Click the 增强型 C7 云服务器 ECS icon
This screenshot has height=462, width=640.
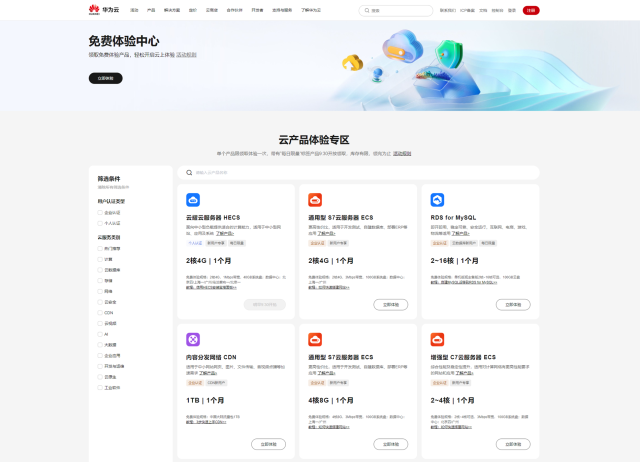click(x=437, y=339)
